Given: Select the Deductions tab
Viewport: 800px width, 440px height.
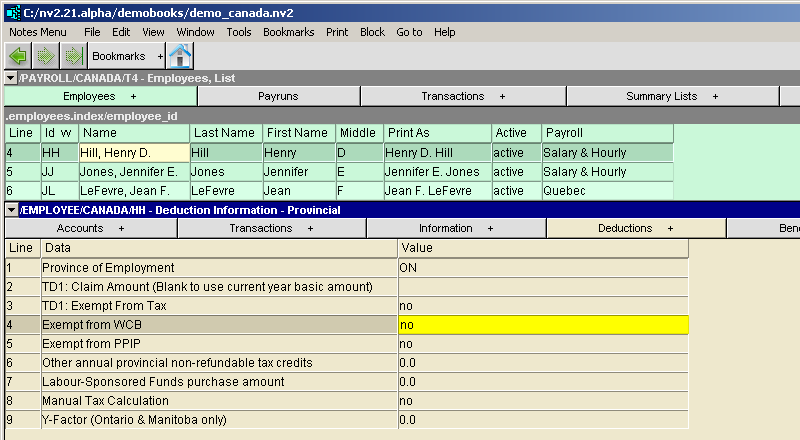Looking at the screenshot, I should click(x=635, y=228).
